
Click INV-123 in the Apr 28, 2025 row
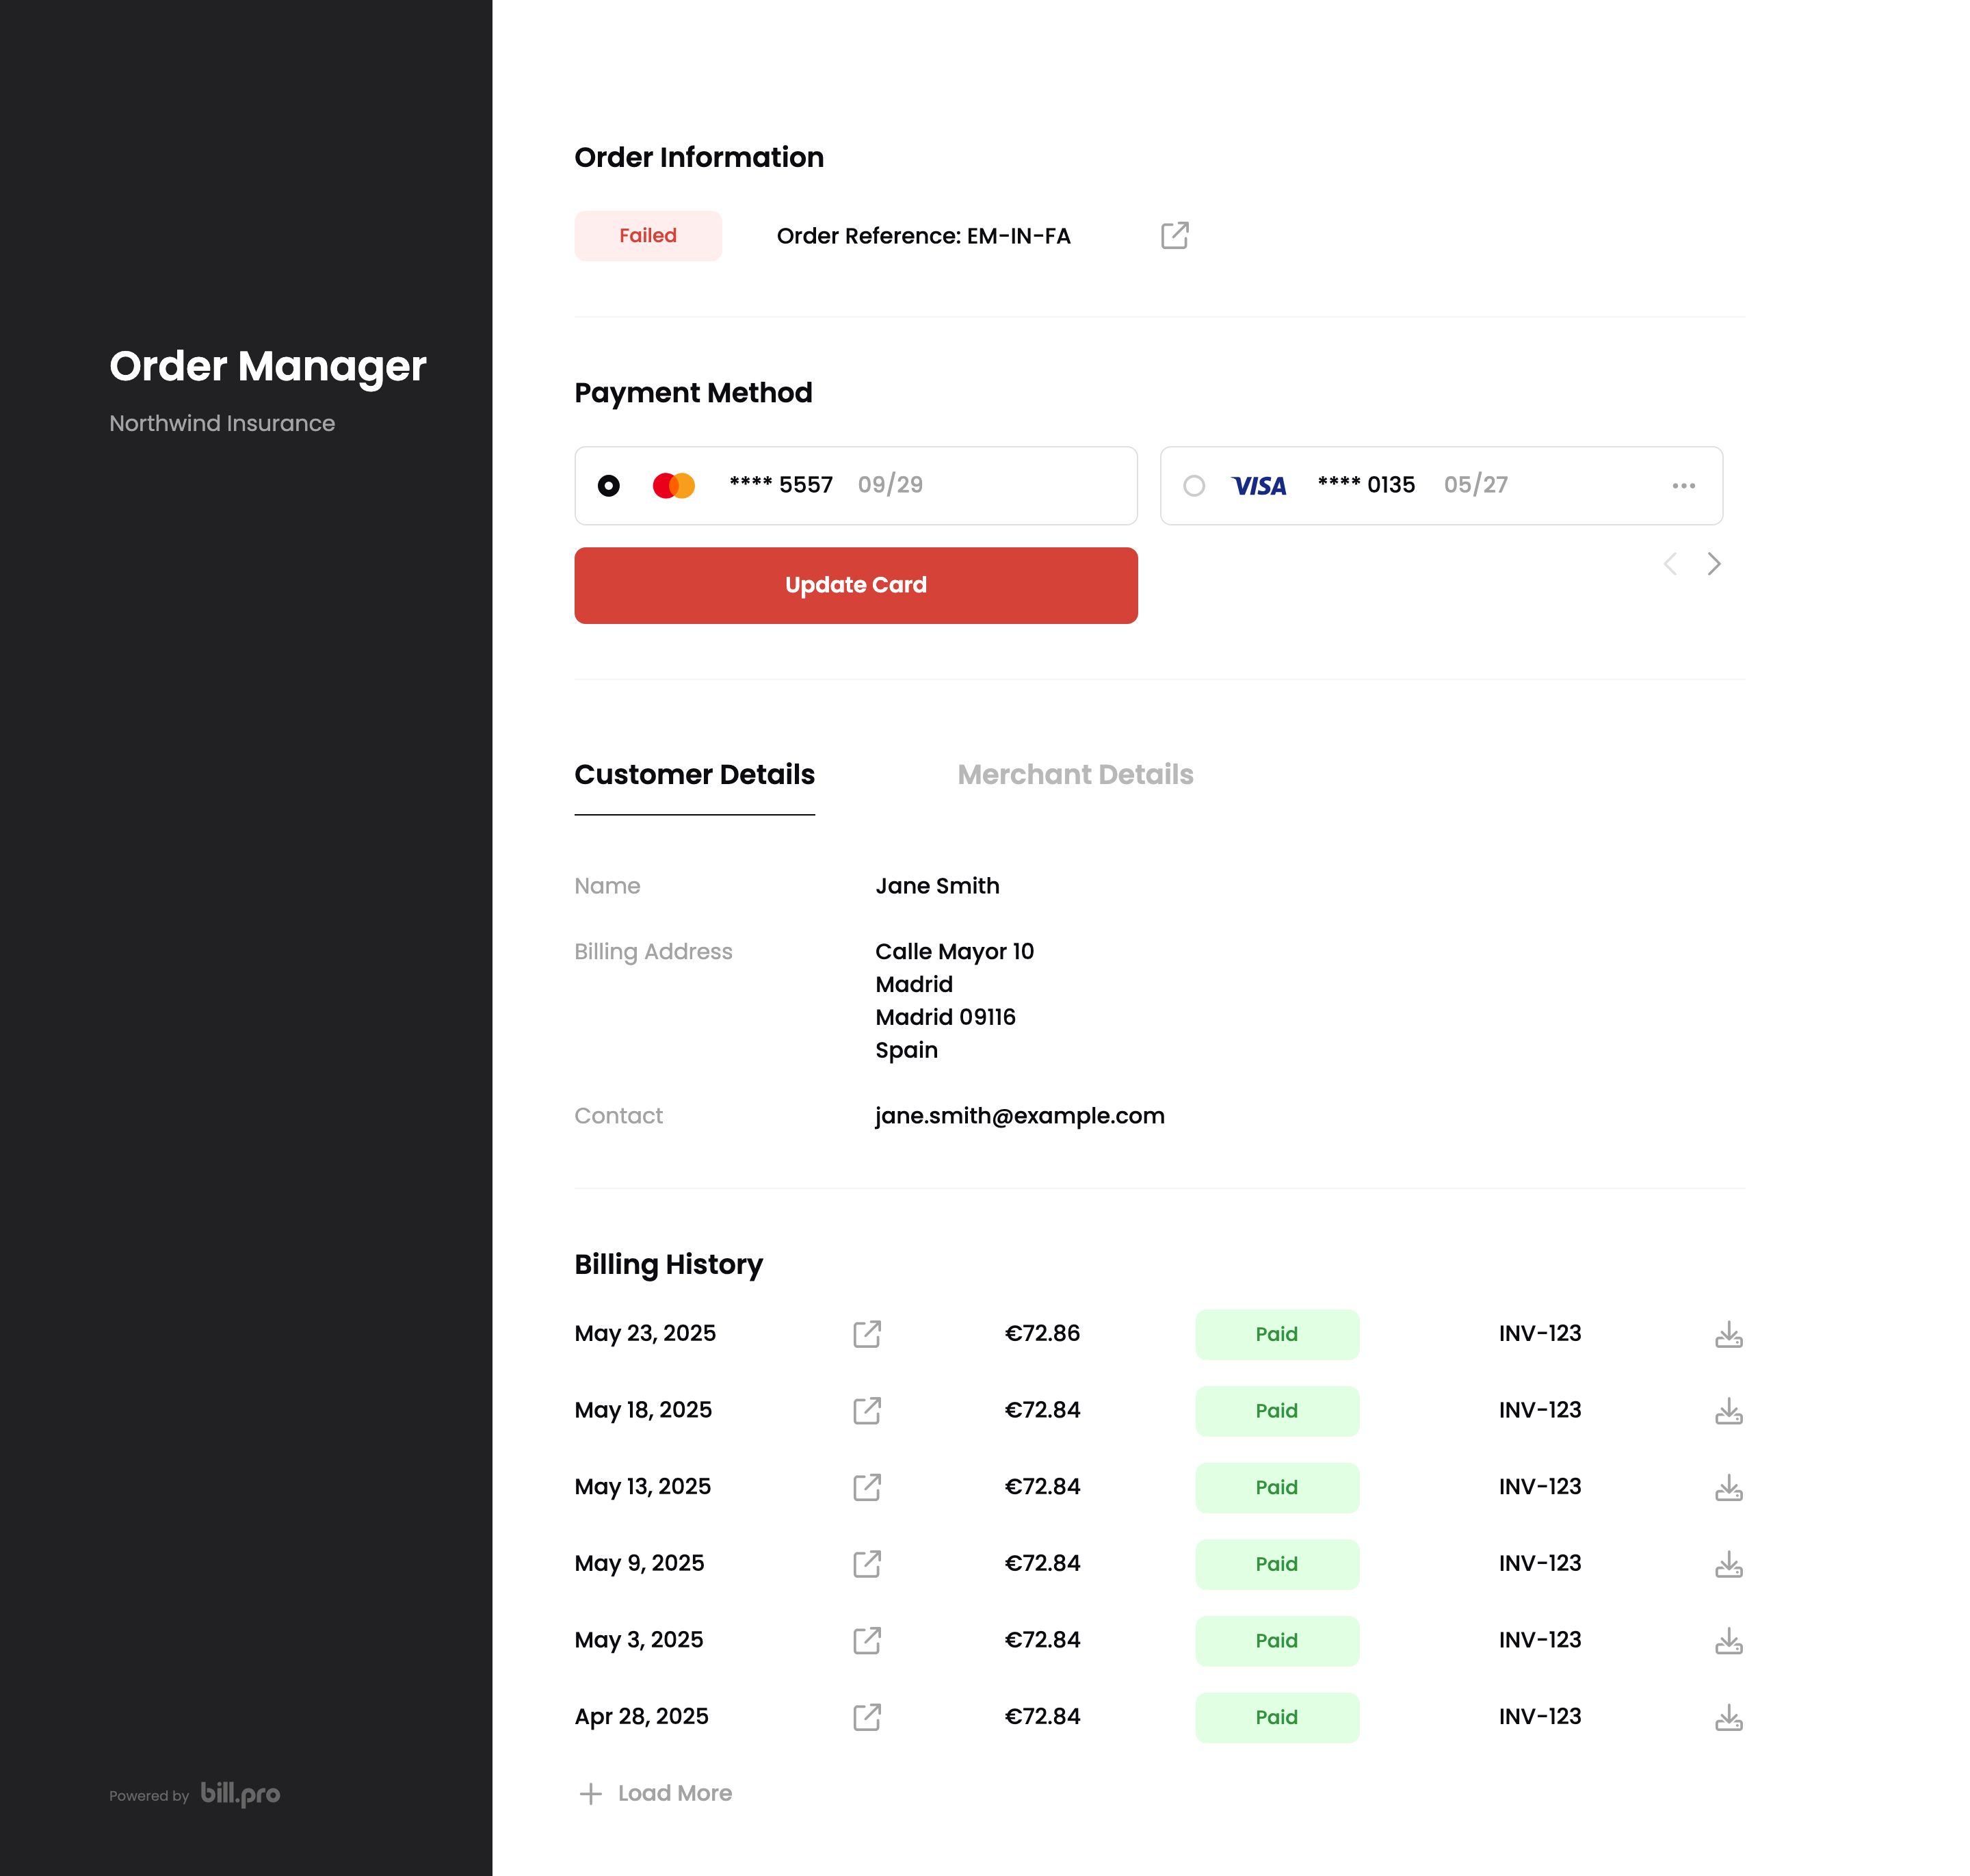point(1540,1717)
